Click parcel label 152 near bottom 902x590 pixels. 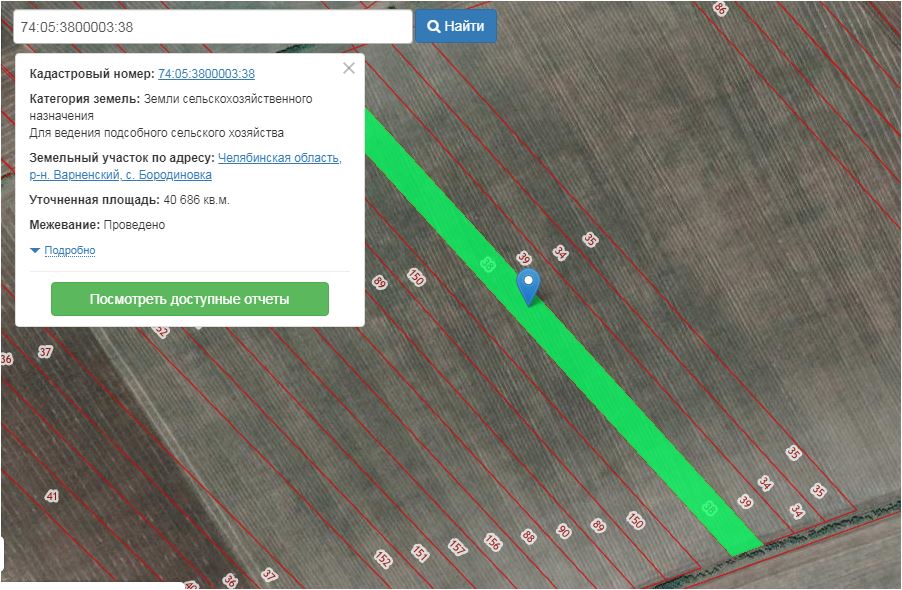tap(383, 559)
